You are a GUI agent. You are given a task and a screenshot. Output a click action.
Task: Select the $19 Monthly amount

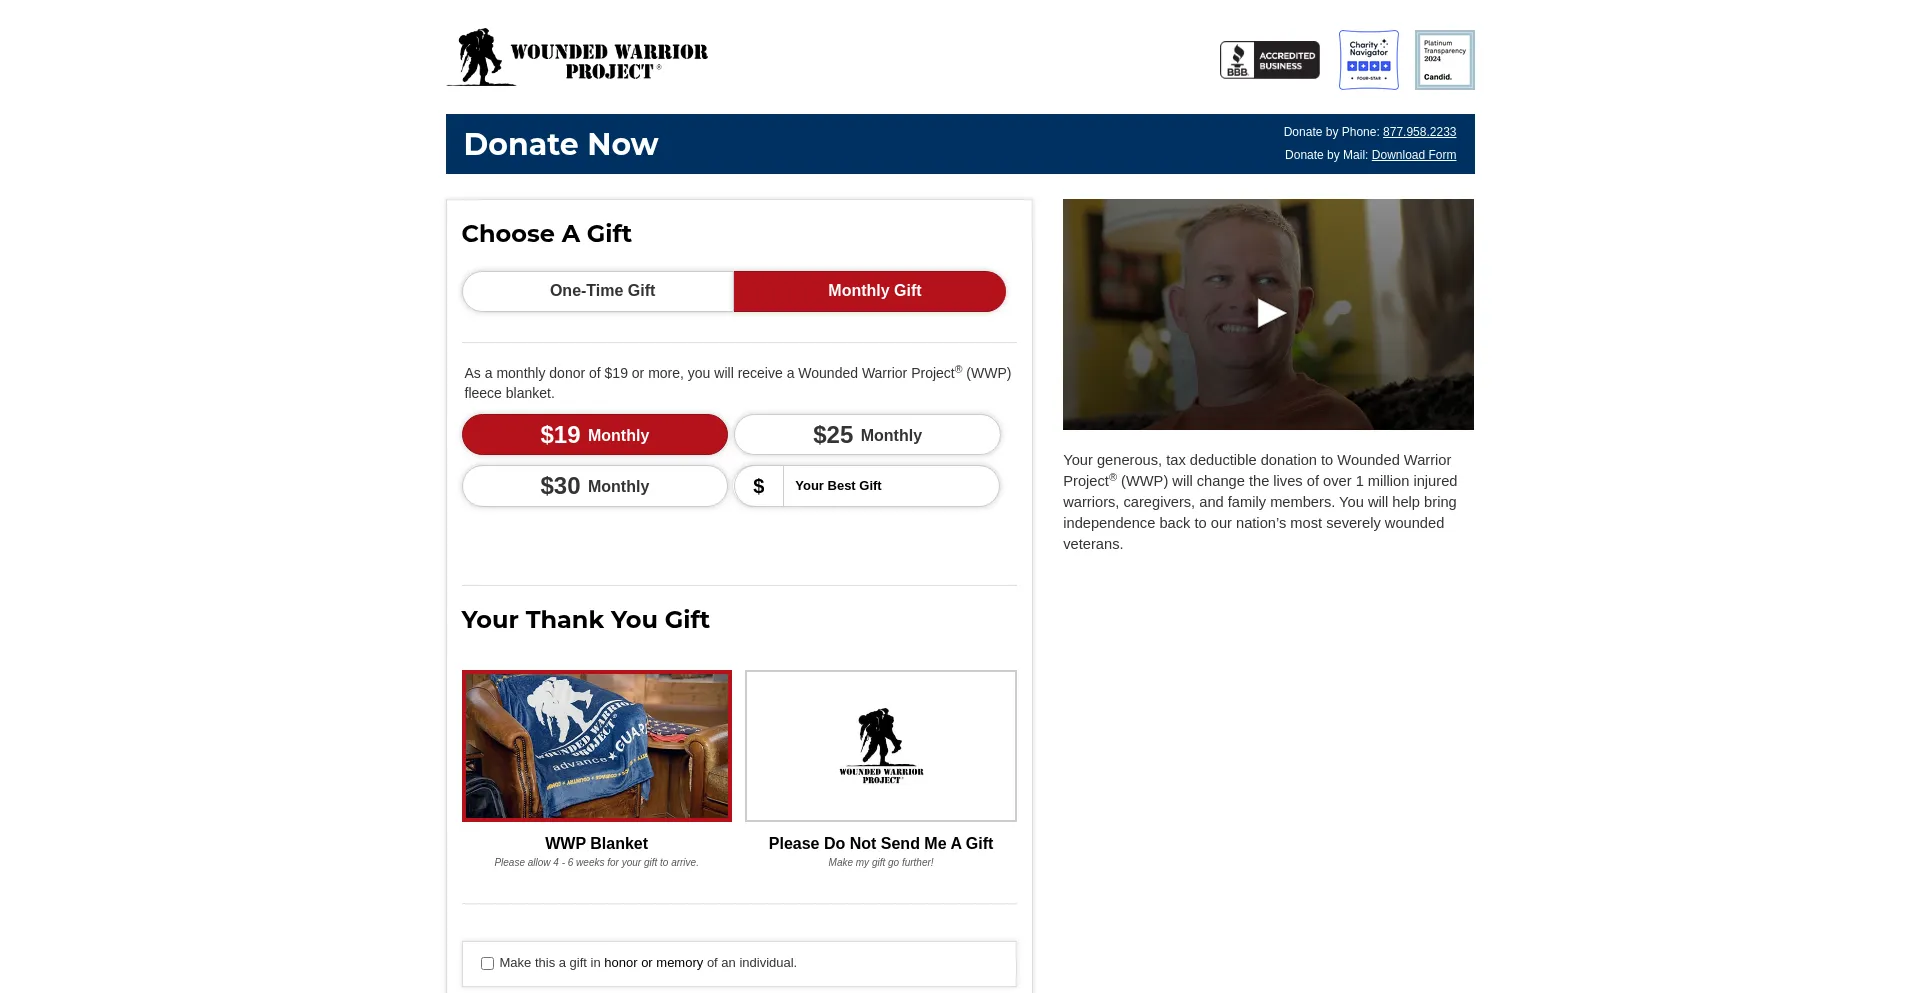pyautogui.click(x=595, y=435)
